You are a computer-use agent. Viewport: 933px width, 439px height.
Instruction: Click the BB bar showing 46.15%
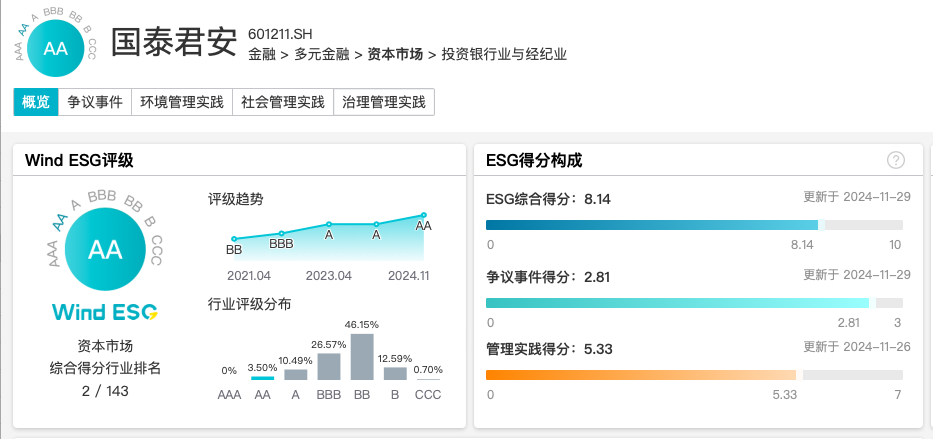point(362,357)
